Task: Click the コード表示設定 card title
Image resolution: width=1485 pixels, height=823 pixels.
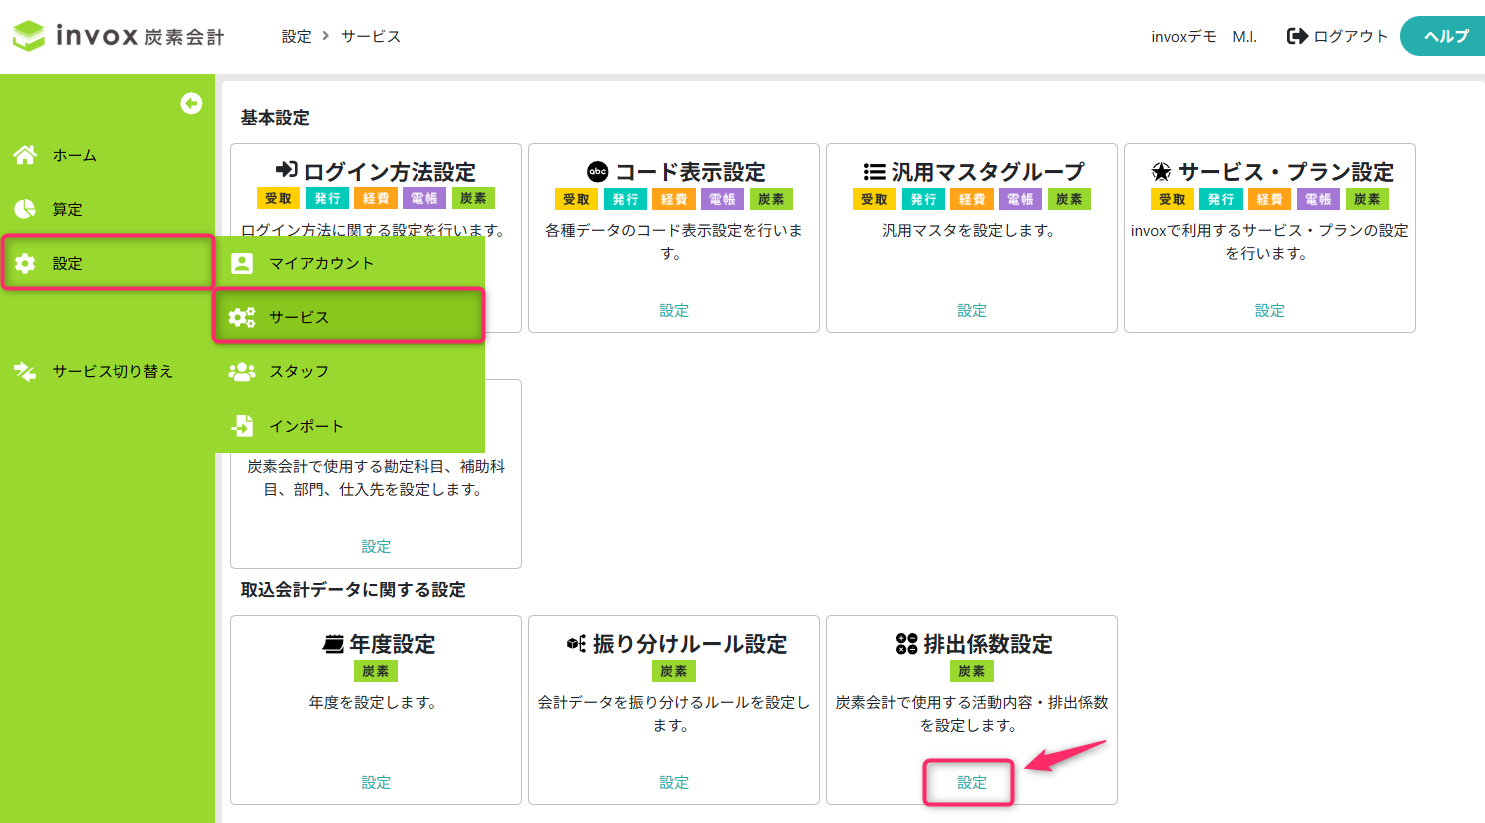Action: click(x=690, y=171)
